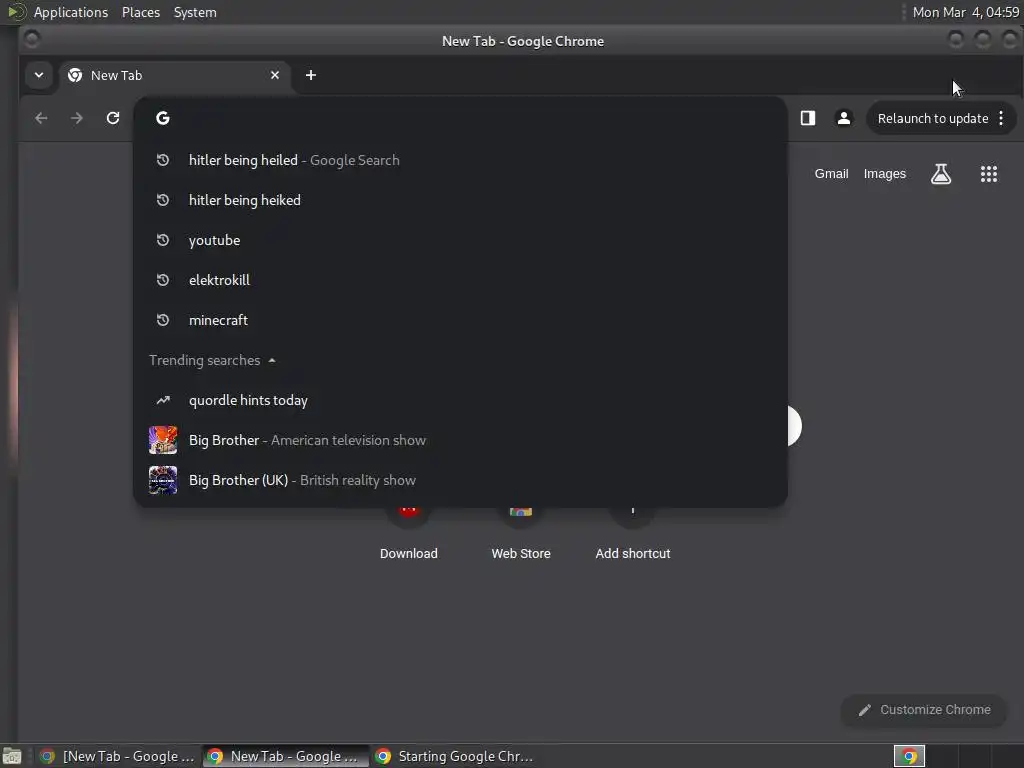This screenshot has width=1024, height=768.
Task: Click the Chrome icon in the workspace switcher
Action: [x=909, y=756]
